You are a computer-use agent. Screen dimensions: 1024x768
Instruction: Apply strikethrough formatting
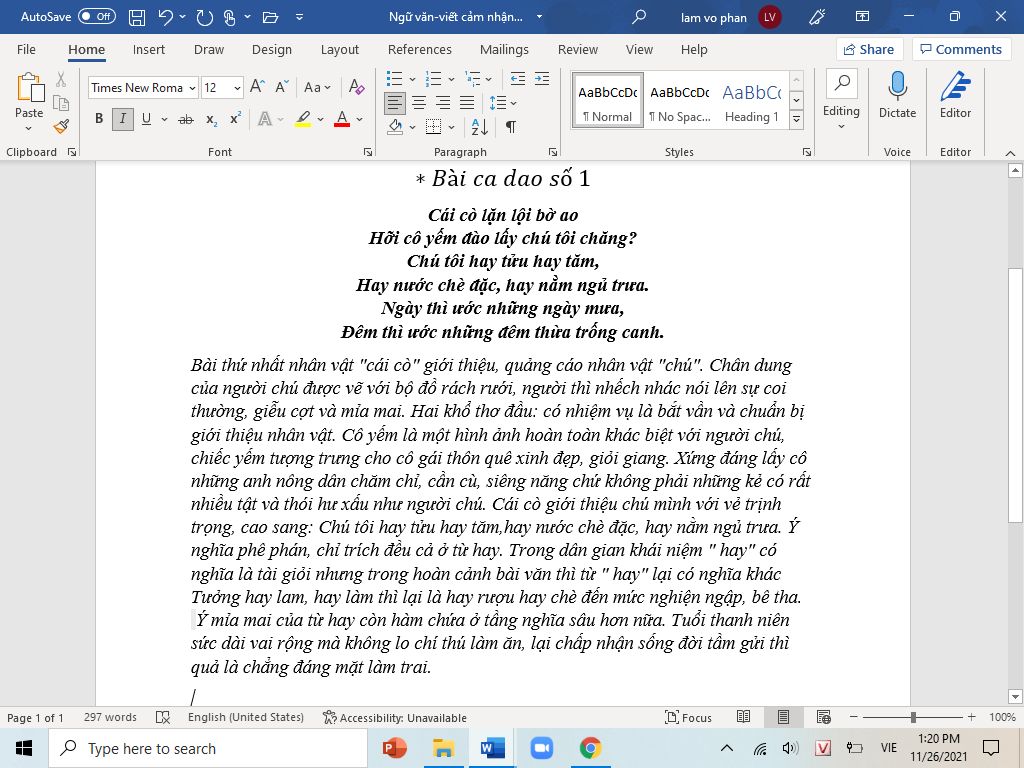pos(185,119)
